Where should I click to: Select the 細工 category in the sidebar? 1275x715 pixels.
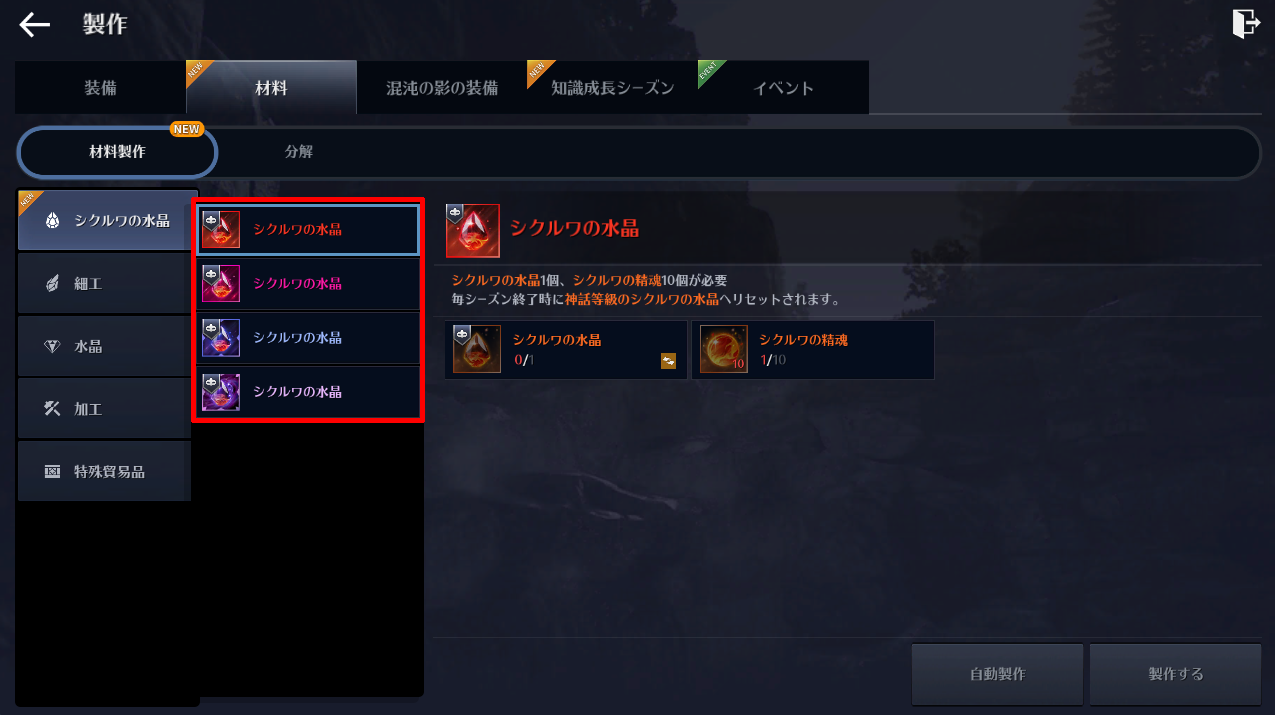coord(104,284)
